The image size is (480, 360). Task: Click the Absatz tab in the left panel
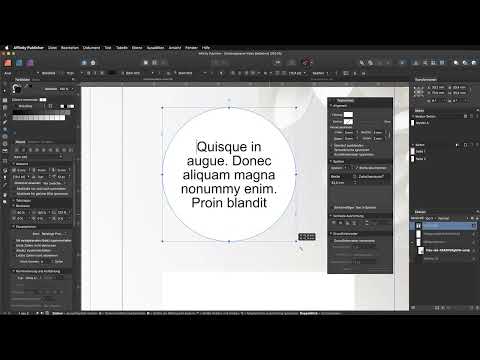pyautogui.click(x=20, y=142)
